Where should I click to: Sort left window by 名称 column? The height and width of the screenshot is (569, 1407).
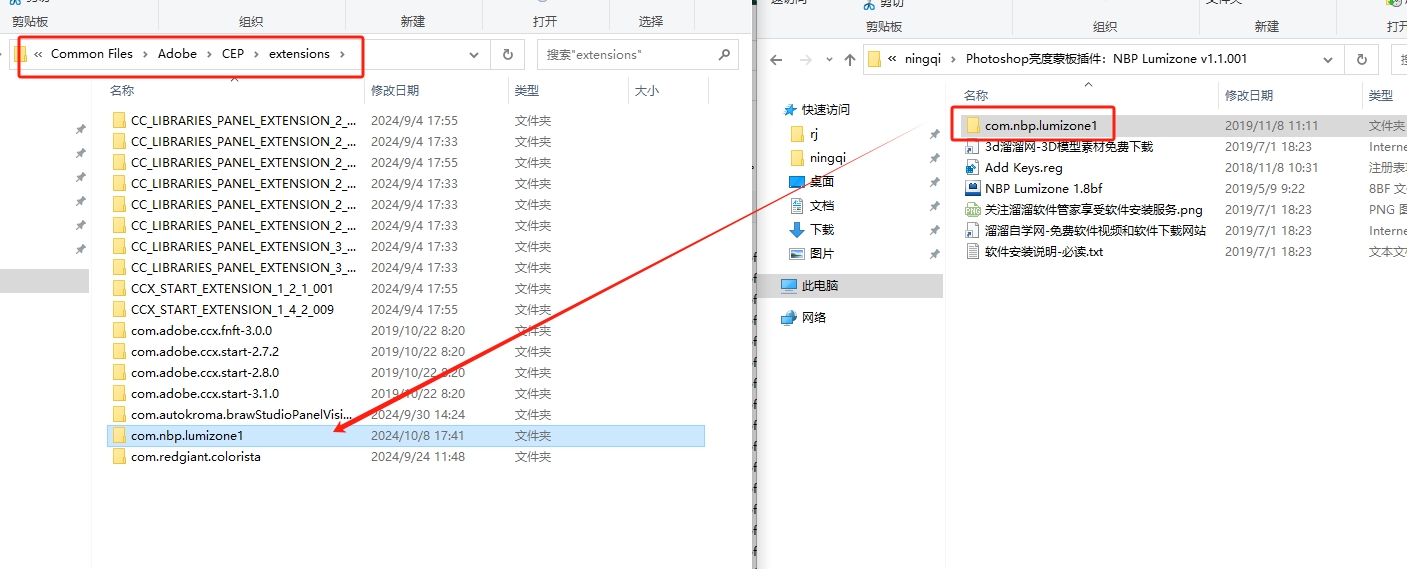122,90
